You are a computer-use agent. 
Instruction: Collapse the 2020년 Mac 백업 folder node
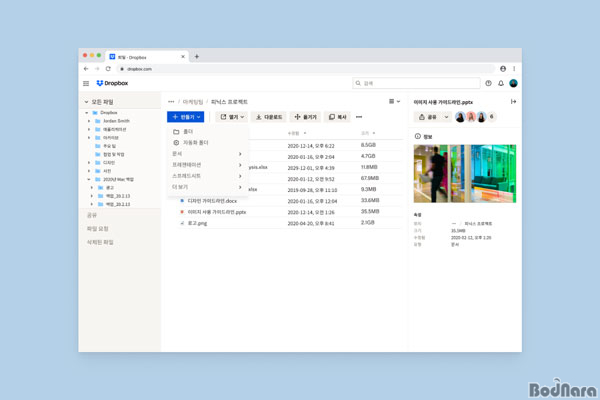pyautogui.click(x=89, y=179)
